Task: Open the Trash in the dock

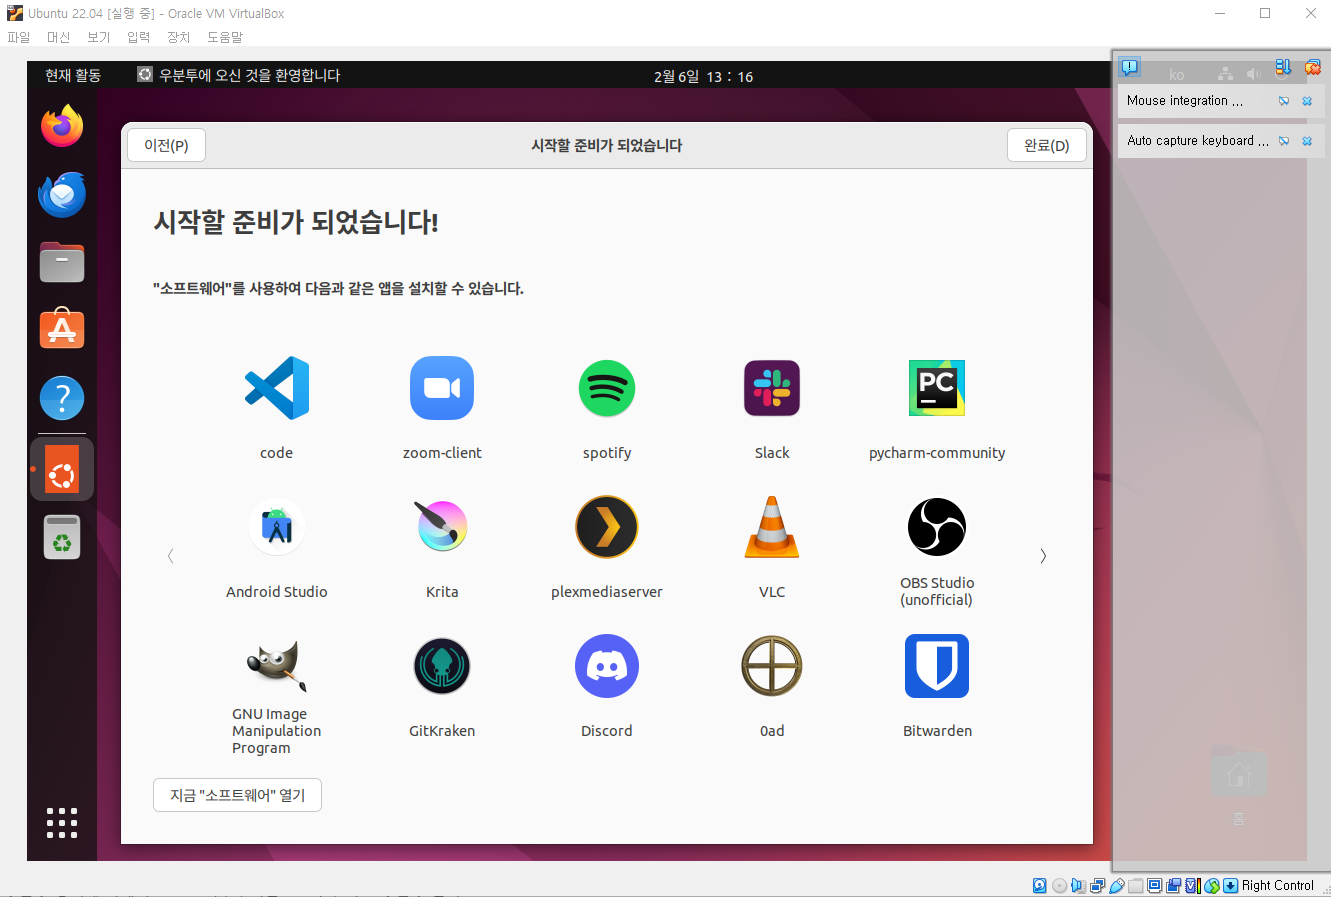Action: (x=62, y=538)
